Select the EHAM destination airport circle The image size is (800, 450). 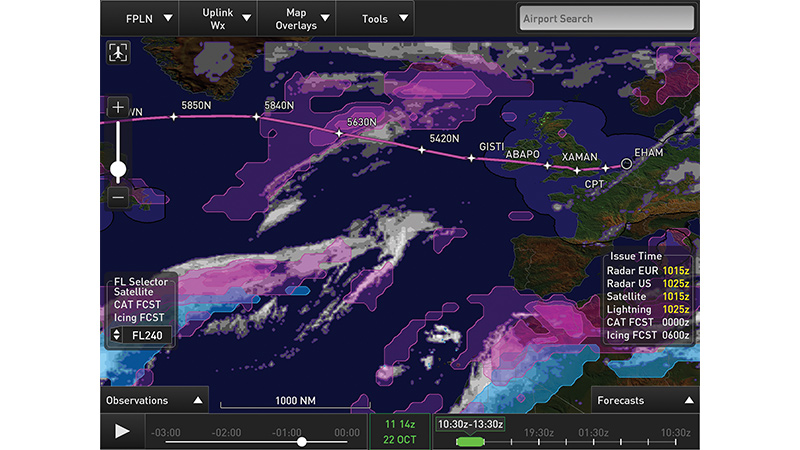626,164
